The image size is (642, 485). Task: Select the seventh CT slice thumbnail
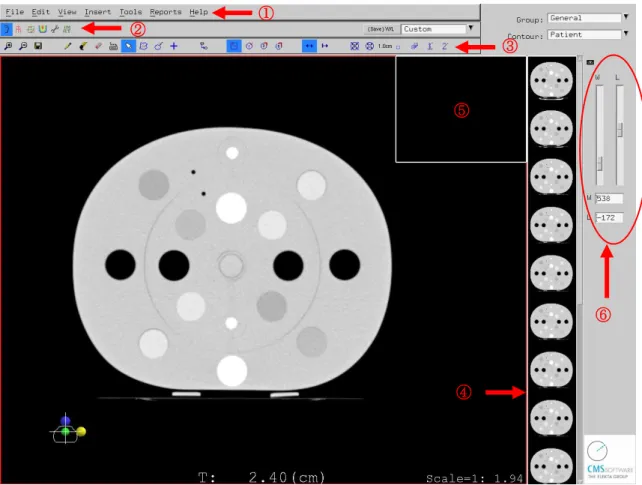coord(551,370)
